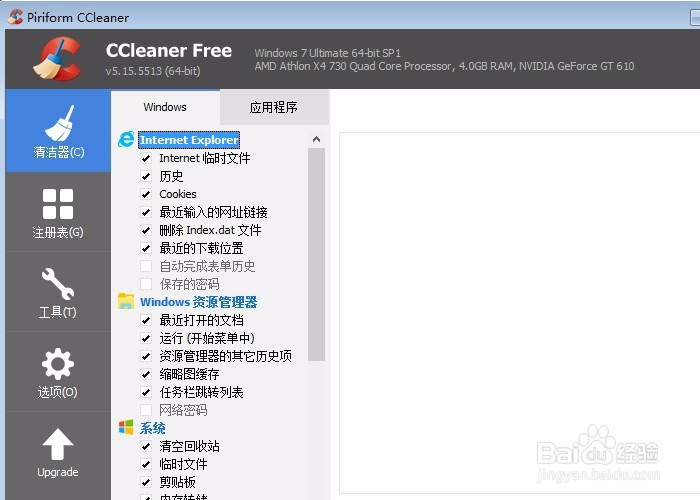Enable 保存的密码 checkbox
The image size is (700, 500).
pos(146,284)
